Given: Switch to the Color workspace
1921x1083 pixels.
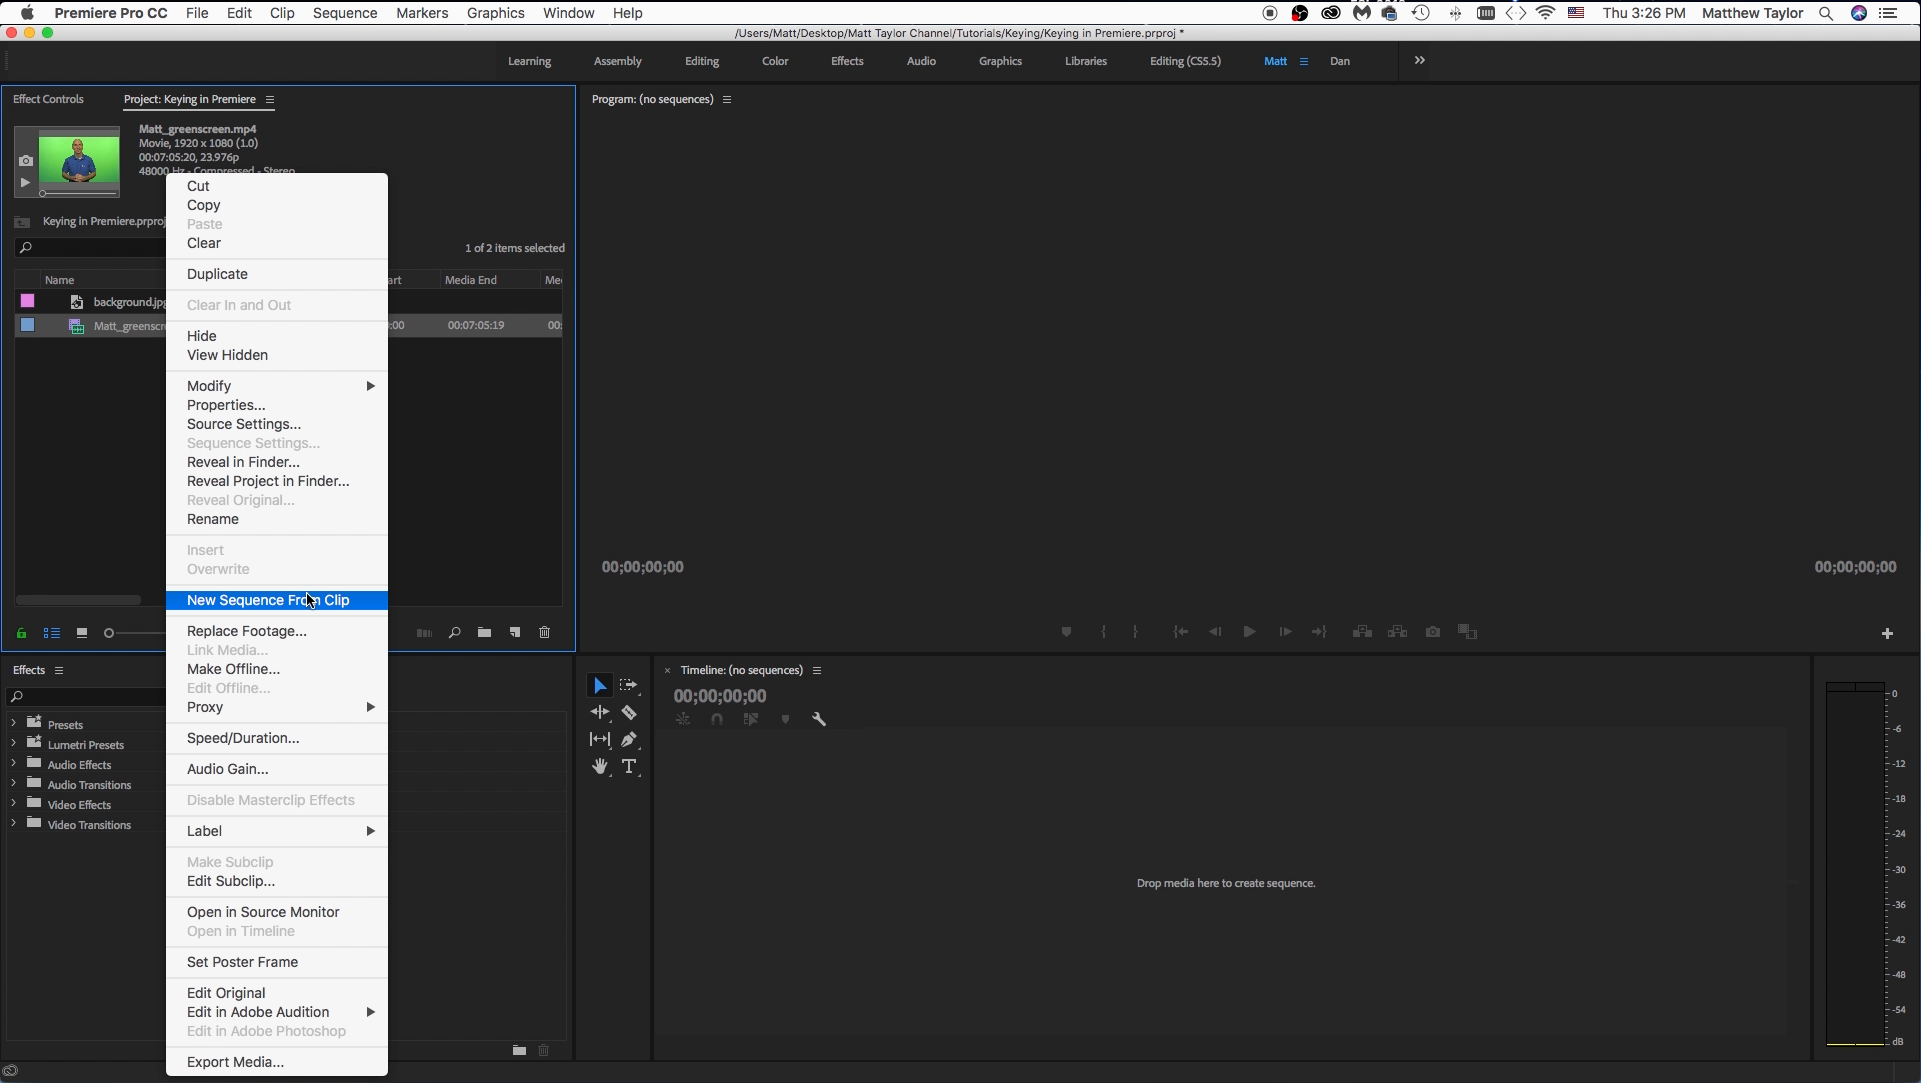Looking at the screenshot, I should (x=774, y=61).
